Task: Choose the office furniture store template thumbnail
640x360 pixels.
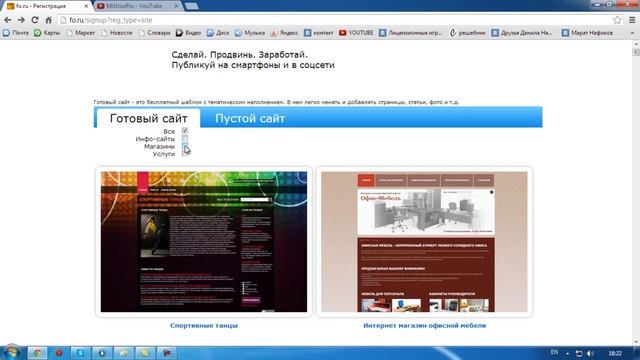Action: point(424,242)
